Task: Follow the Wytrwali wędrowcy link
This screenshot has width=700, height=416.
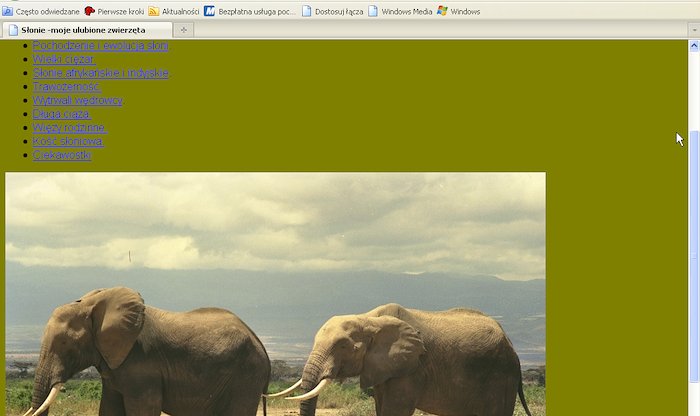Action: [78, 100]
